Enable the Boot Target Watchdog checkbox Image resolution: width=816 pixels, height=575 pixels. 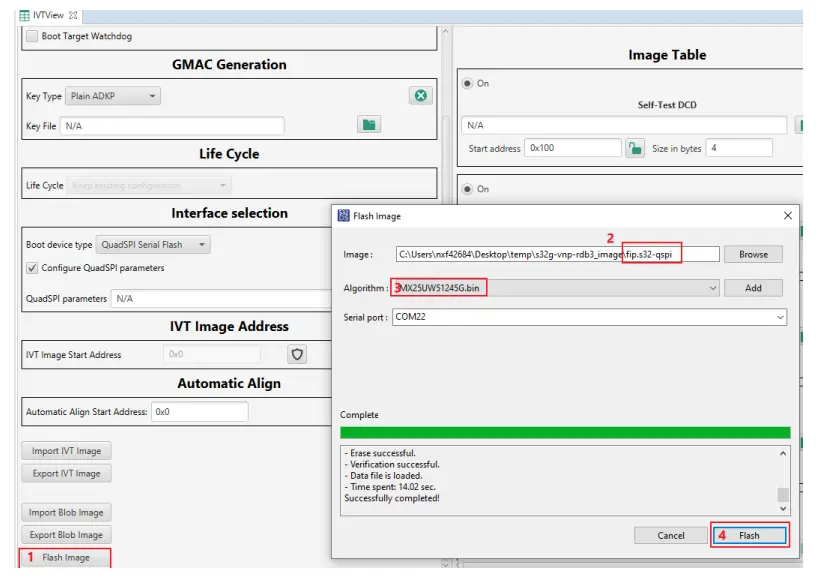pyautogui.click(x=32, y=36)
